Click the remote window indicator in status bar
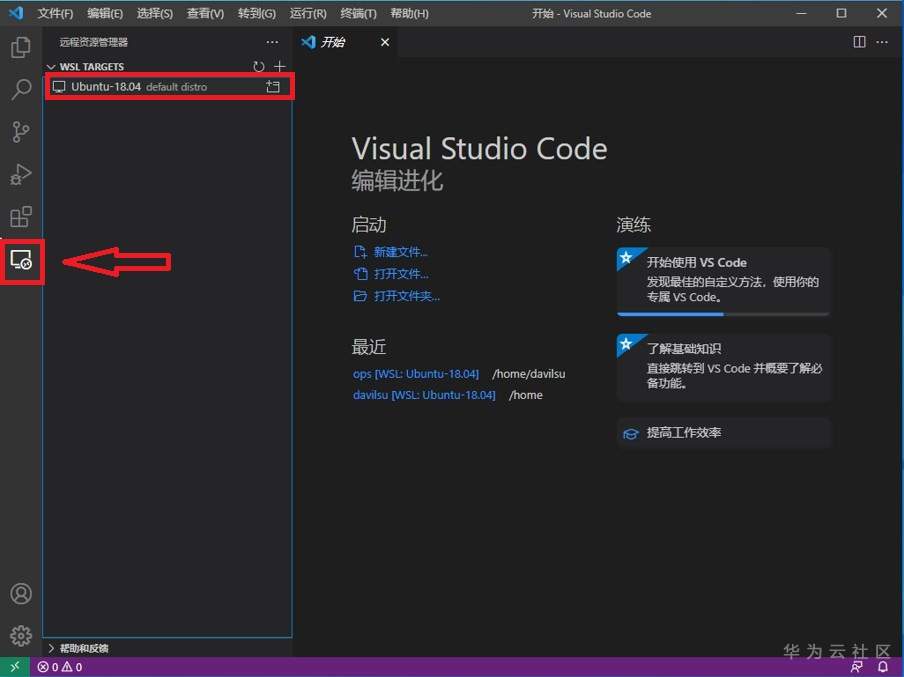 pyautogui.click(x=15, y=667)
